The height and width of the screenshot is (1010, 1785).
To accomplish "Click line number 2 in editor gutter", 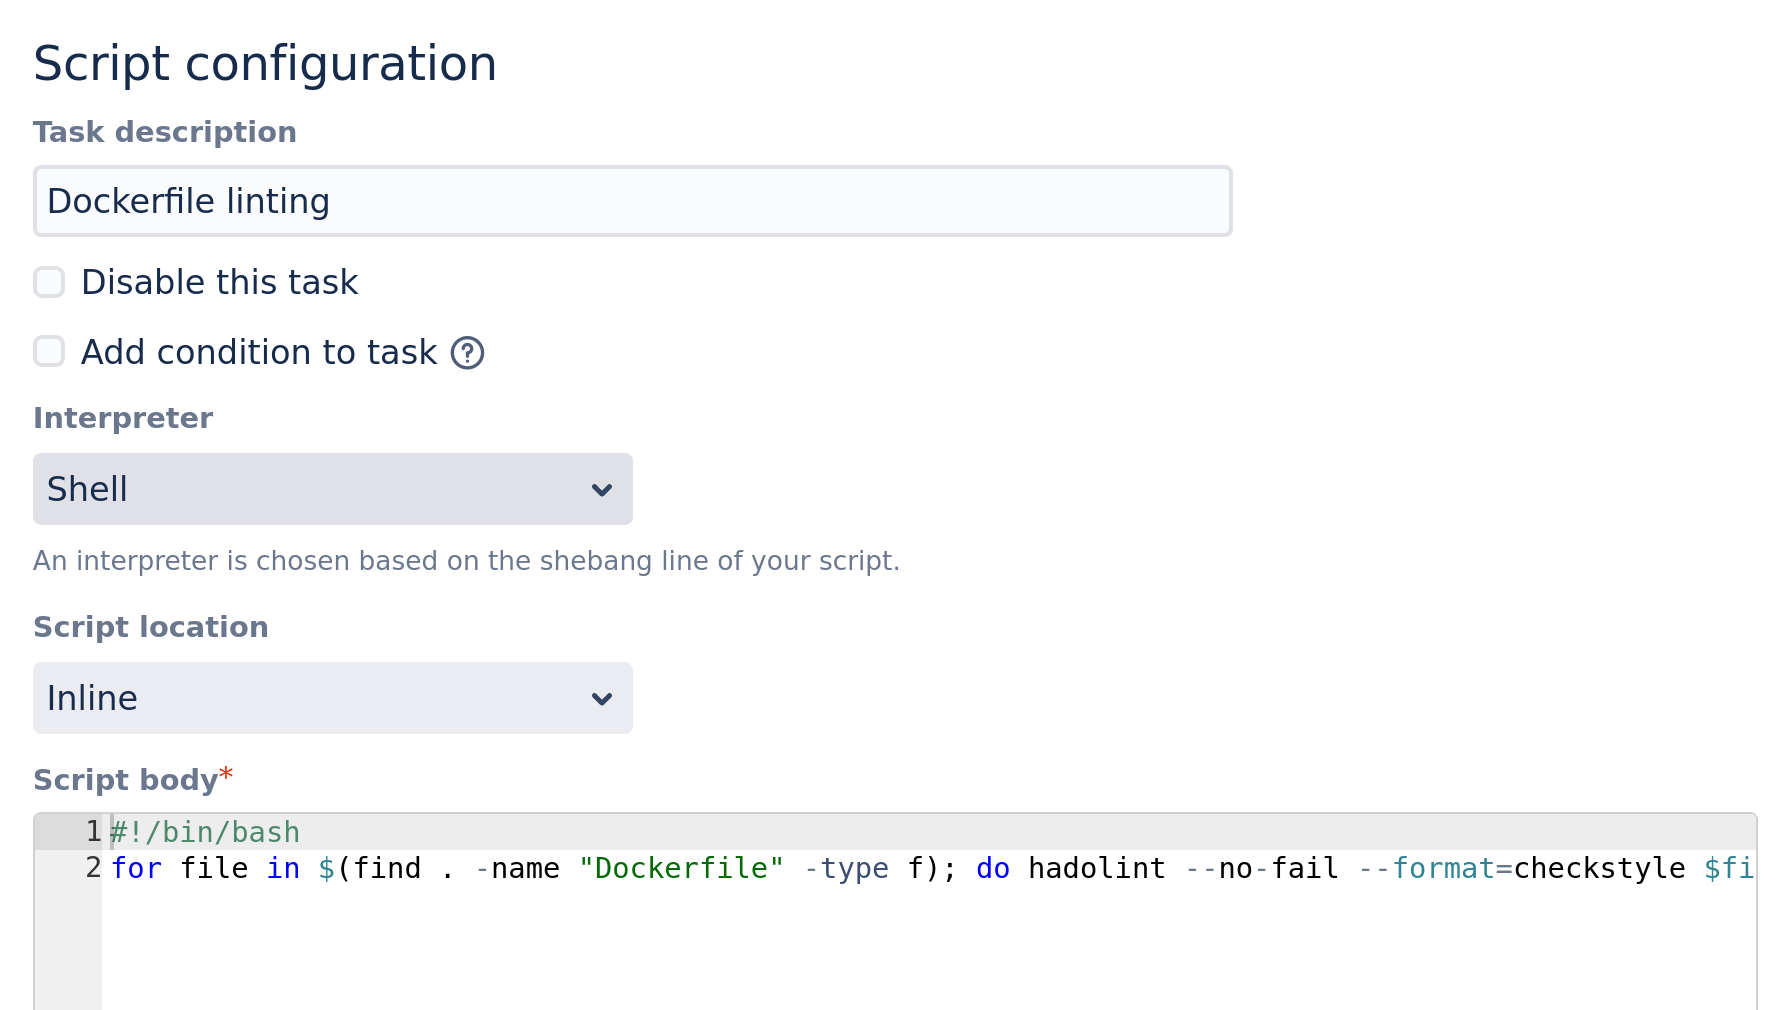I will tap(93, 868).
